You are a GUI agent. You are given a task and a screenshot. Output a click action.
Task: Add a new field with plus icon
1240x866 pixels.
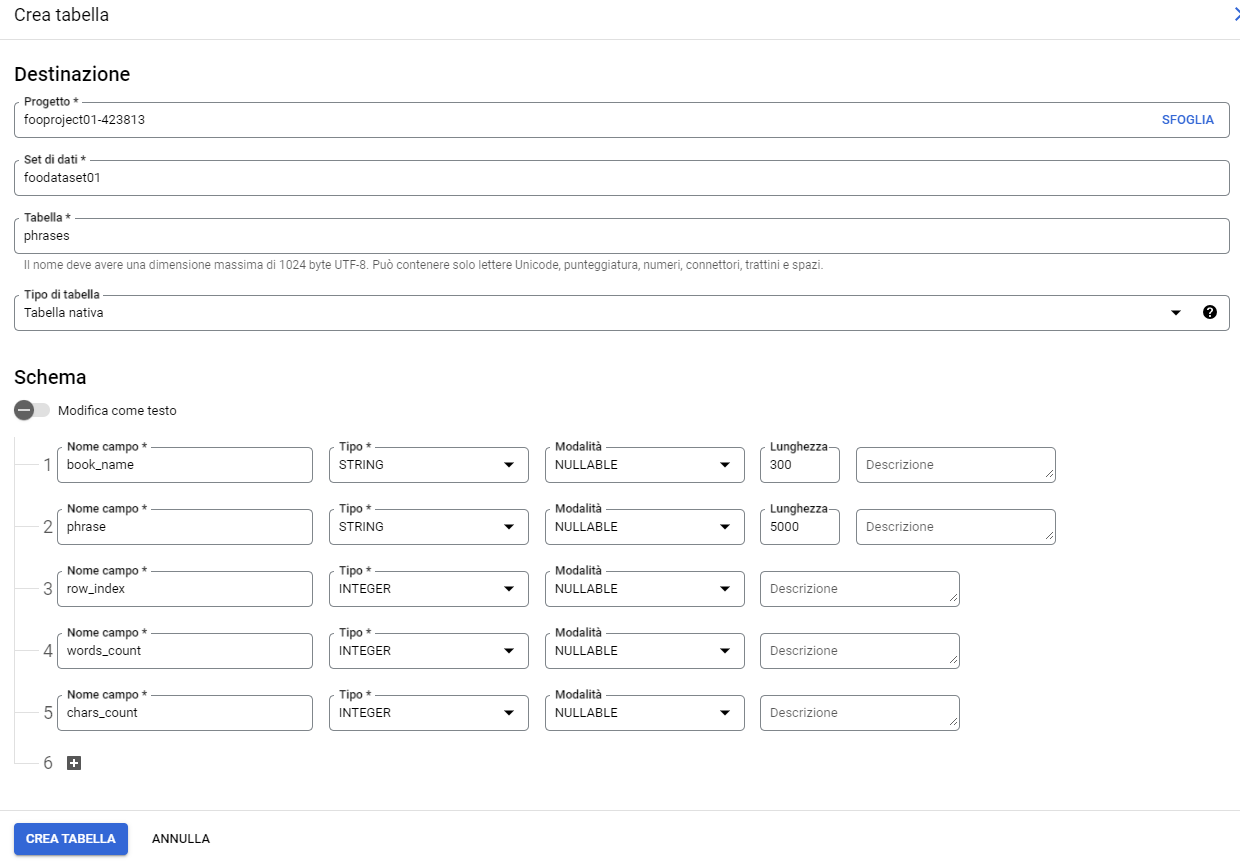point(74,763)
